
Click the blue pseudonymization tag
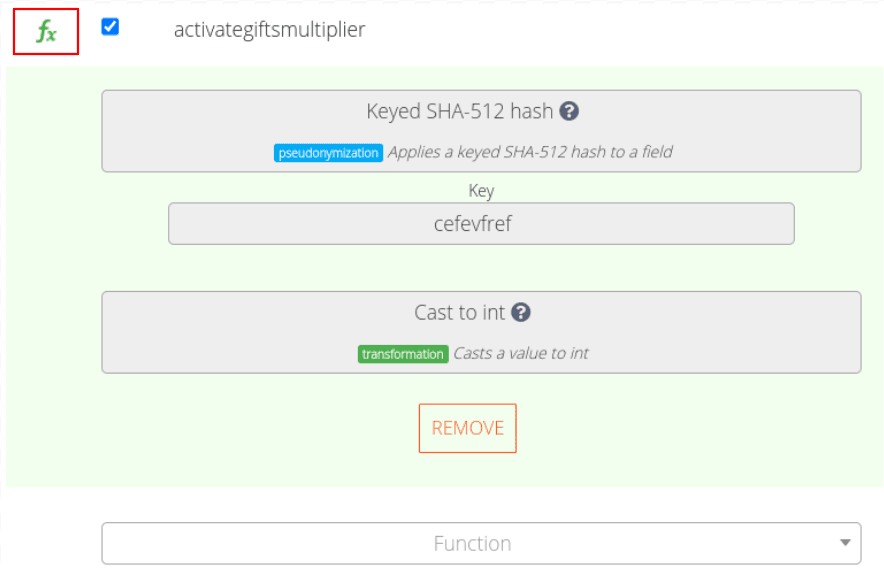coord(328,153)
